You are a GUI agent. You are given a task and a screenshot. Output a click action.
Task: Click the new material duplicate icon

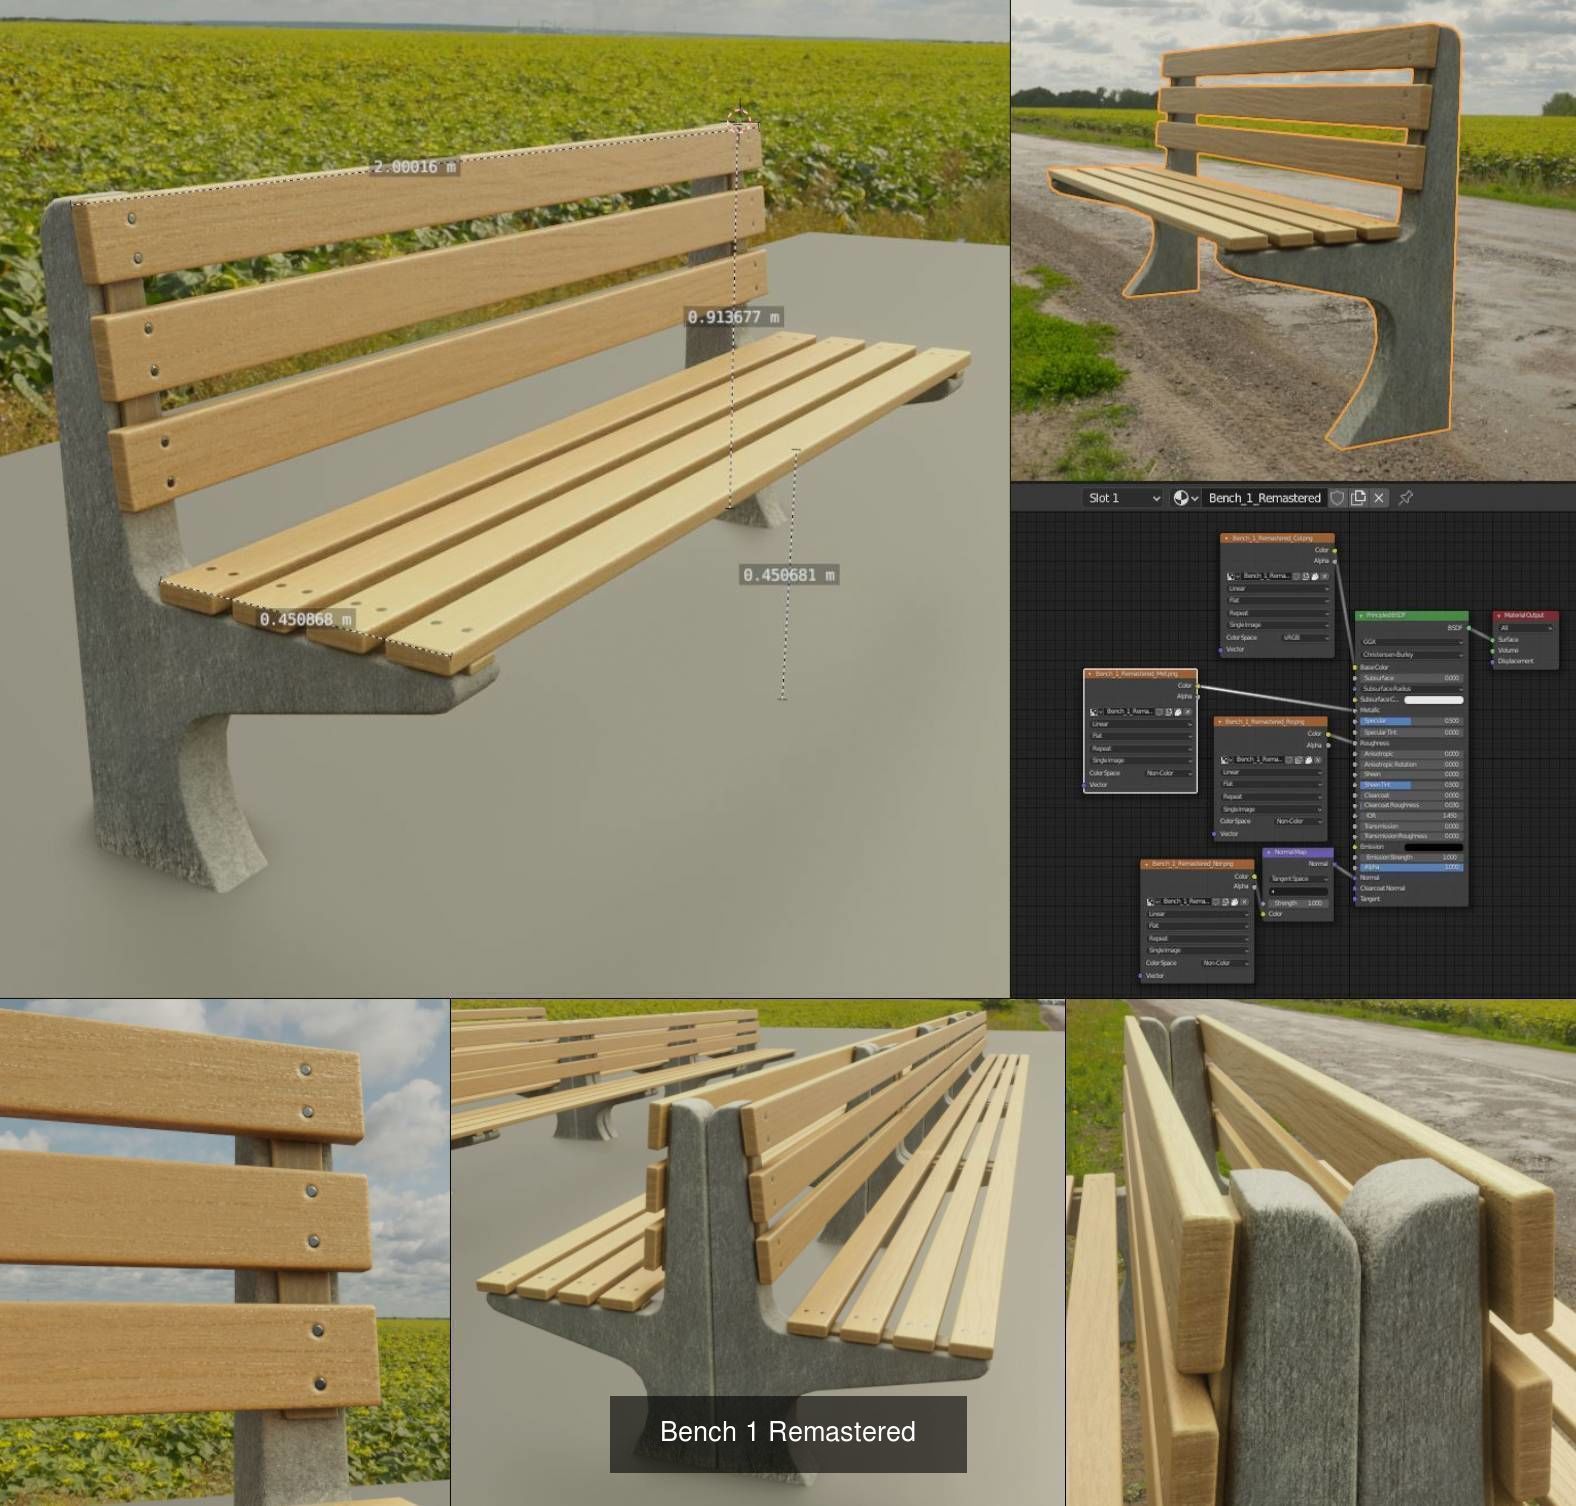click(x=1358, y=497)
